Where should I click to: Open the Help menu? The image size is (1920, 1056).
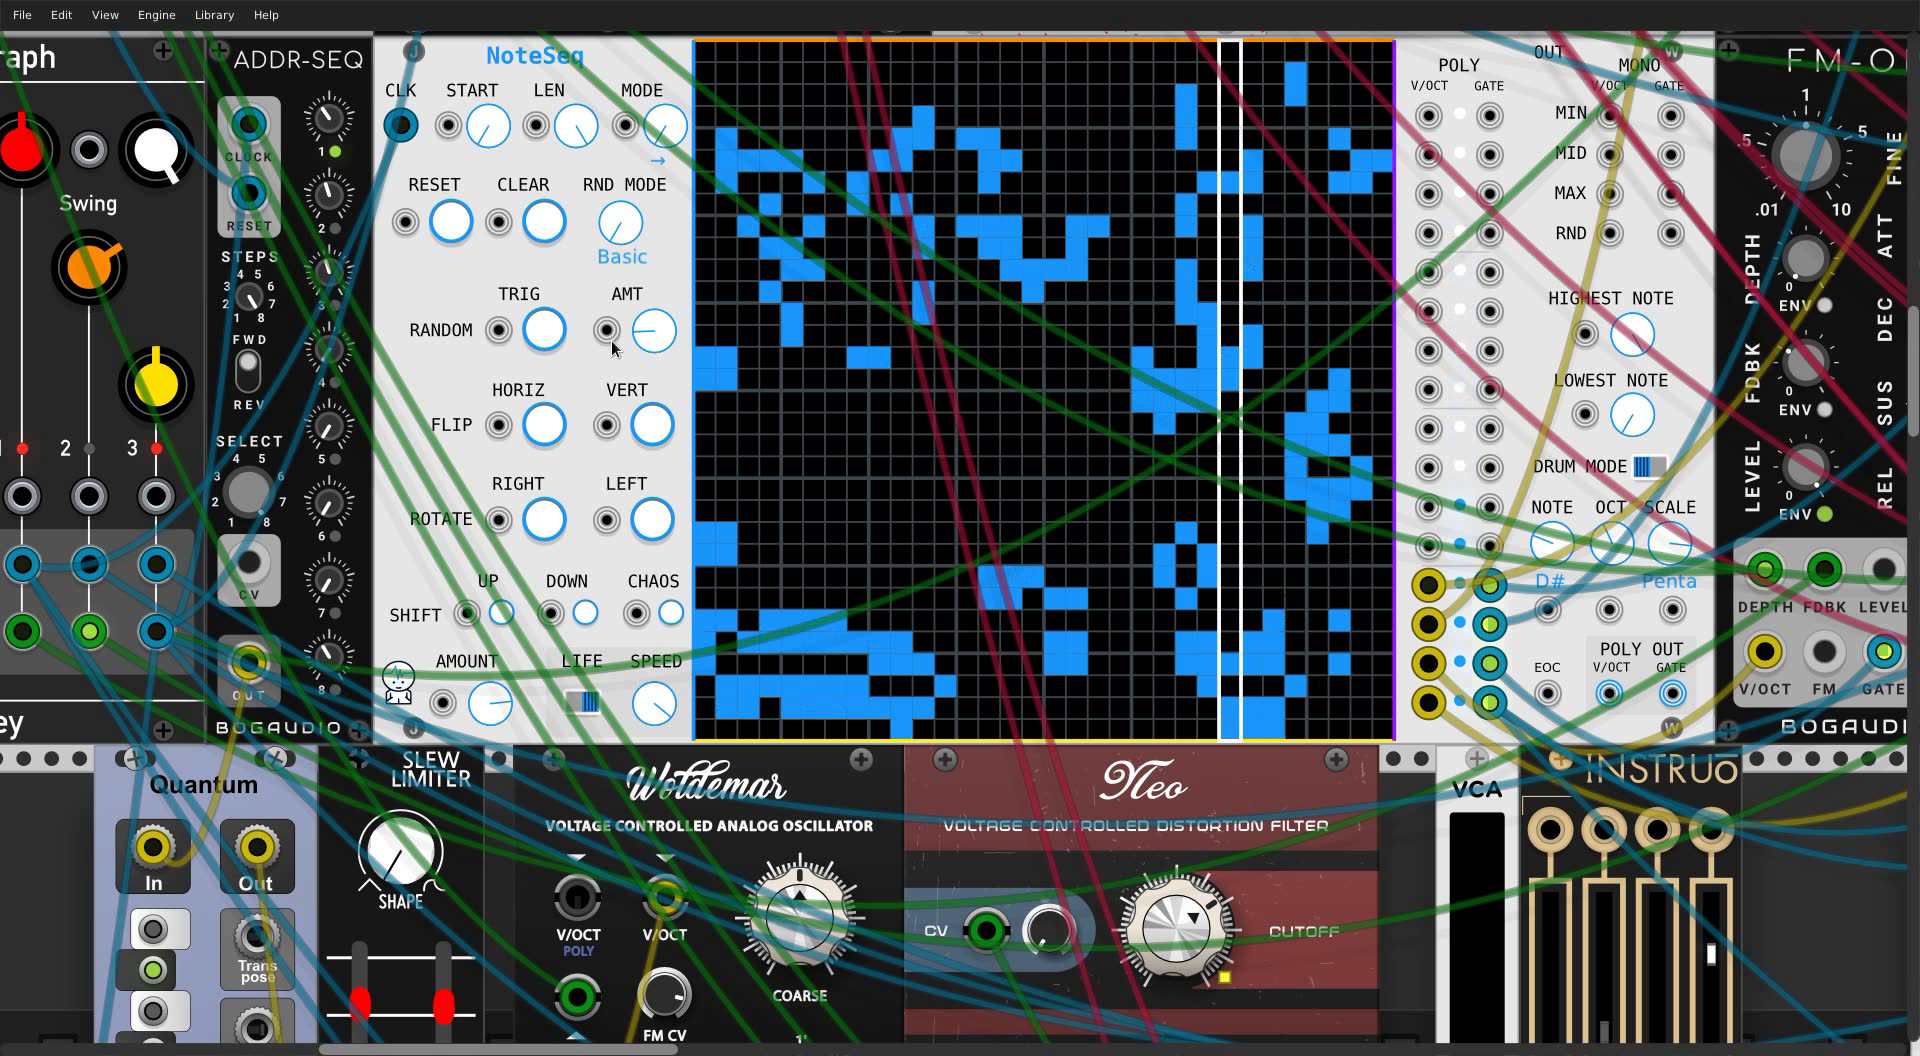tap(266, 15)
